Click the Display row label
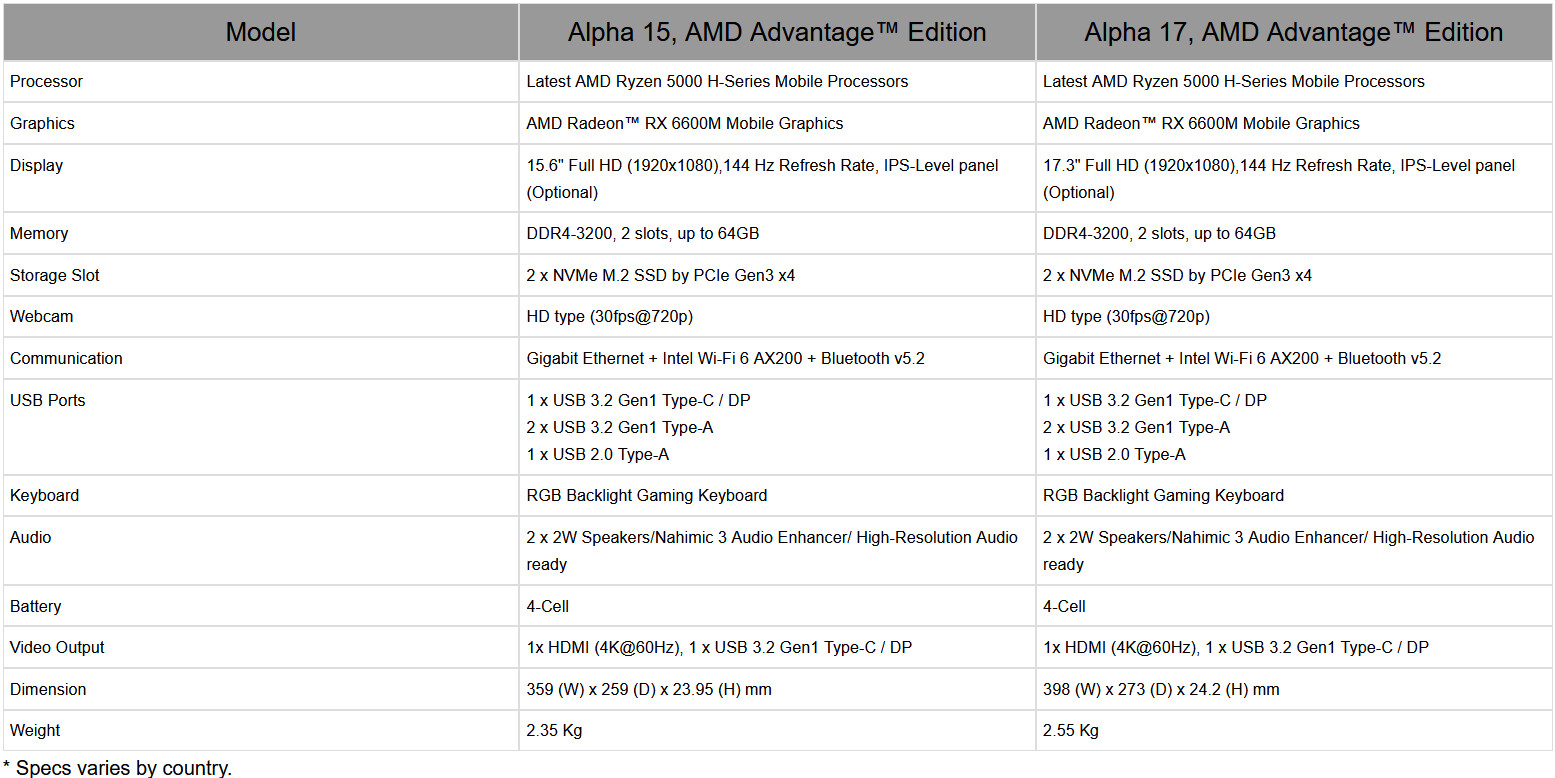The width and height of the screenshot is (1555, 778). click(x=36, y=165)
